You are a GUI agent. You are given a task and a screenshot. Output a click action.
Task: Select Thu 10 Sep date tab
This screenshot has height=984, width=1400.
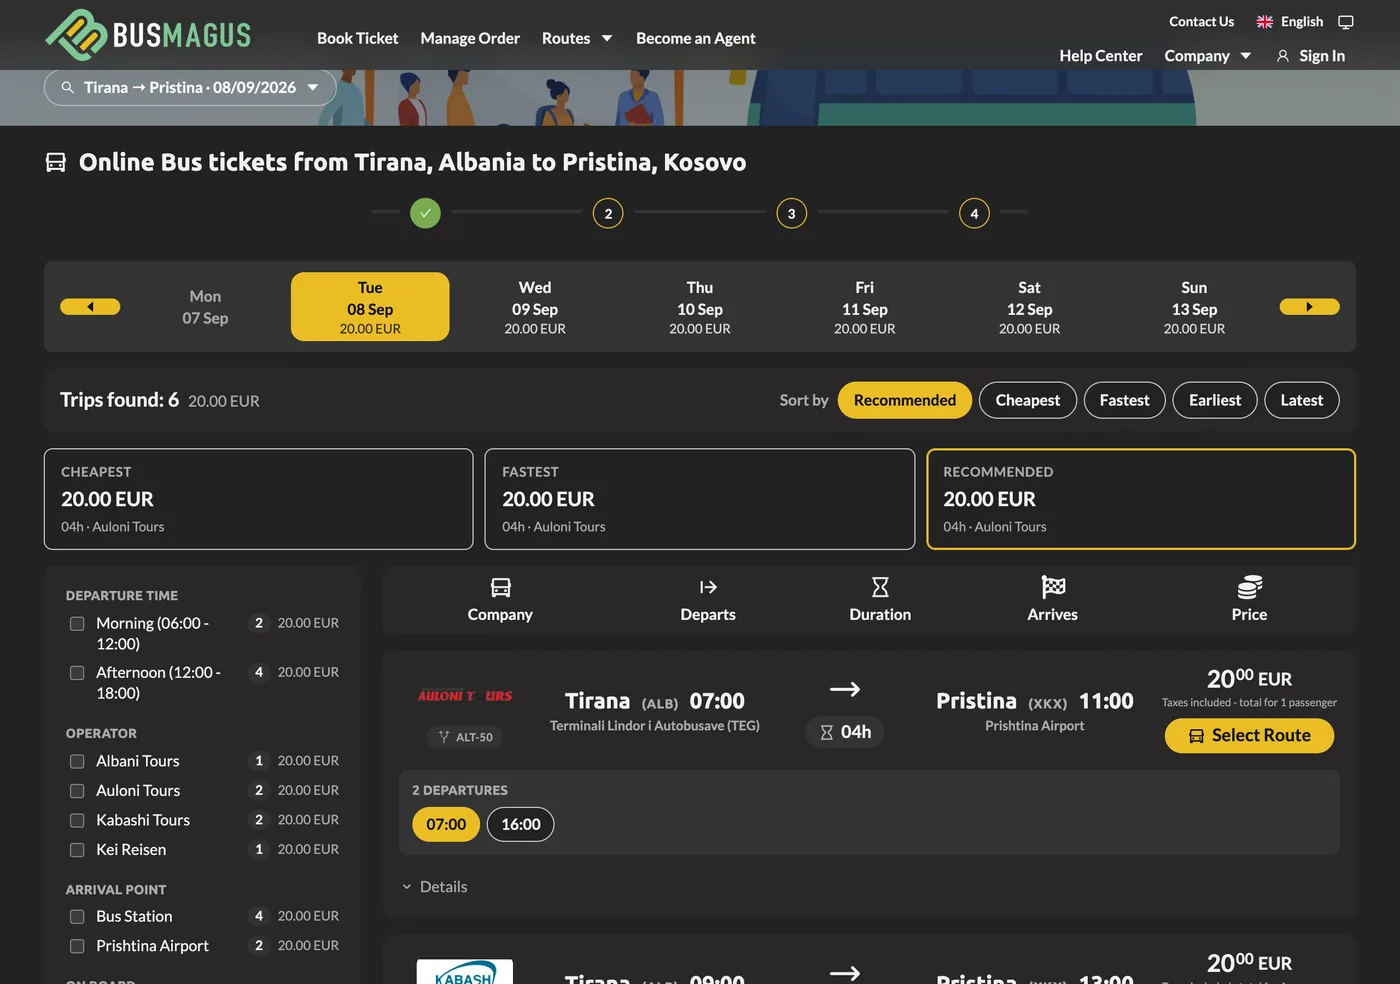(700, 307)
